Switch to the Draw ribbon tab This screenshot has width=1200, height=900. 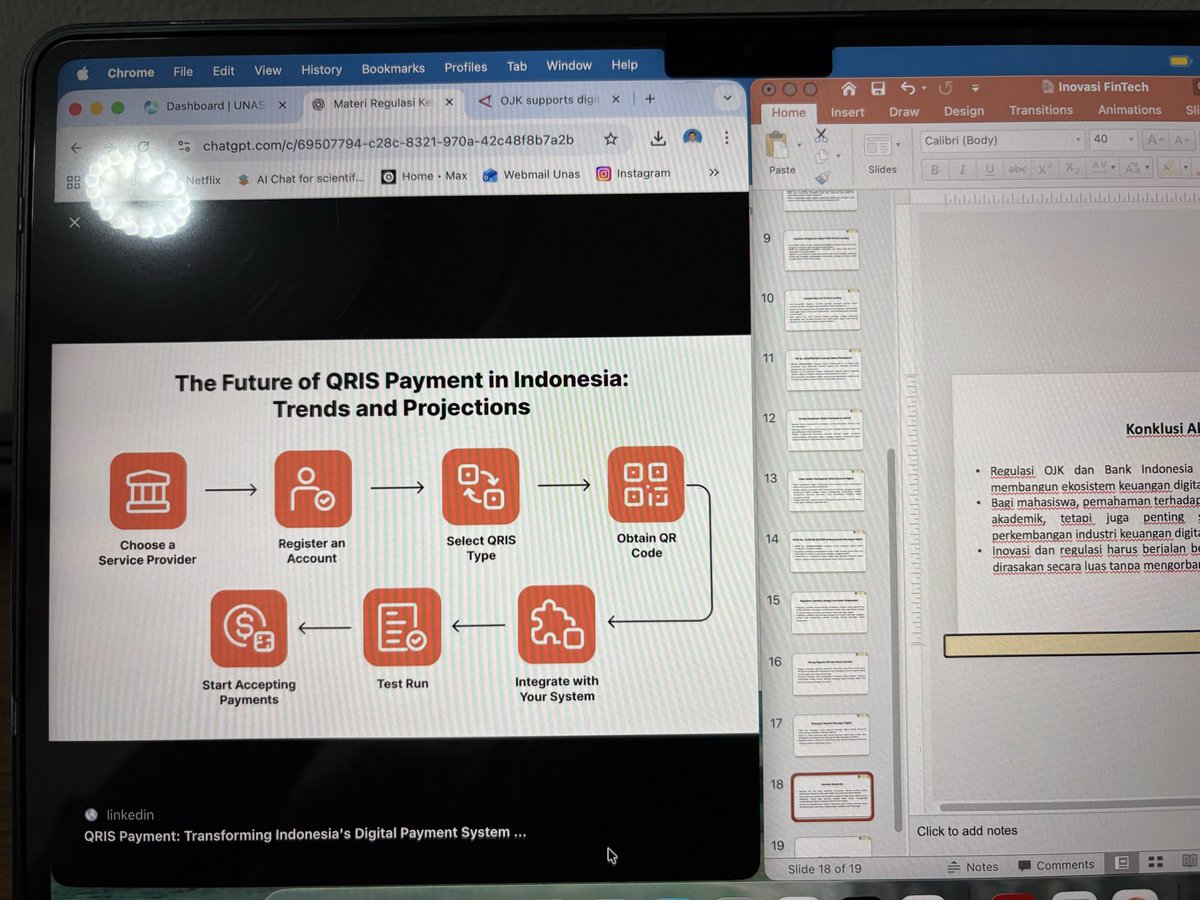point(904,112)
